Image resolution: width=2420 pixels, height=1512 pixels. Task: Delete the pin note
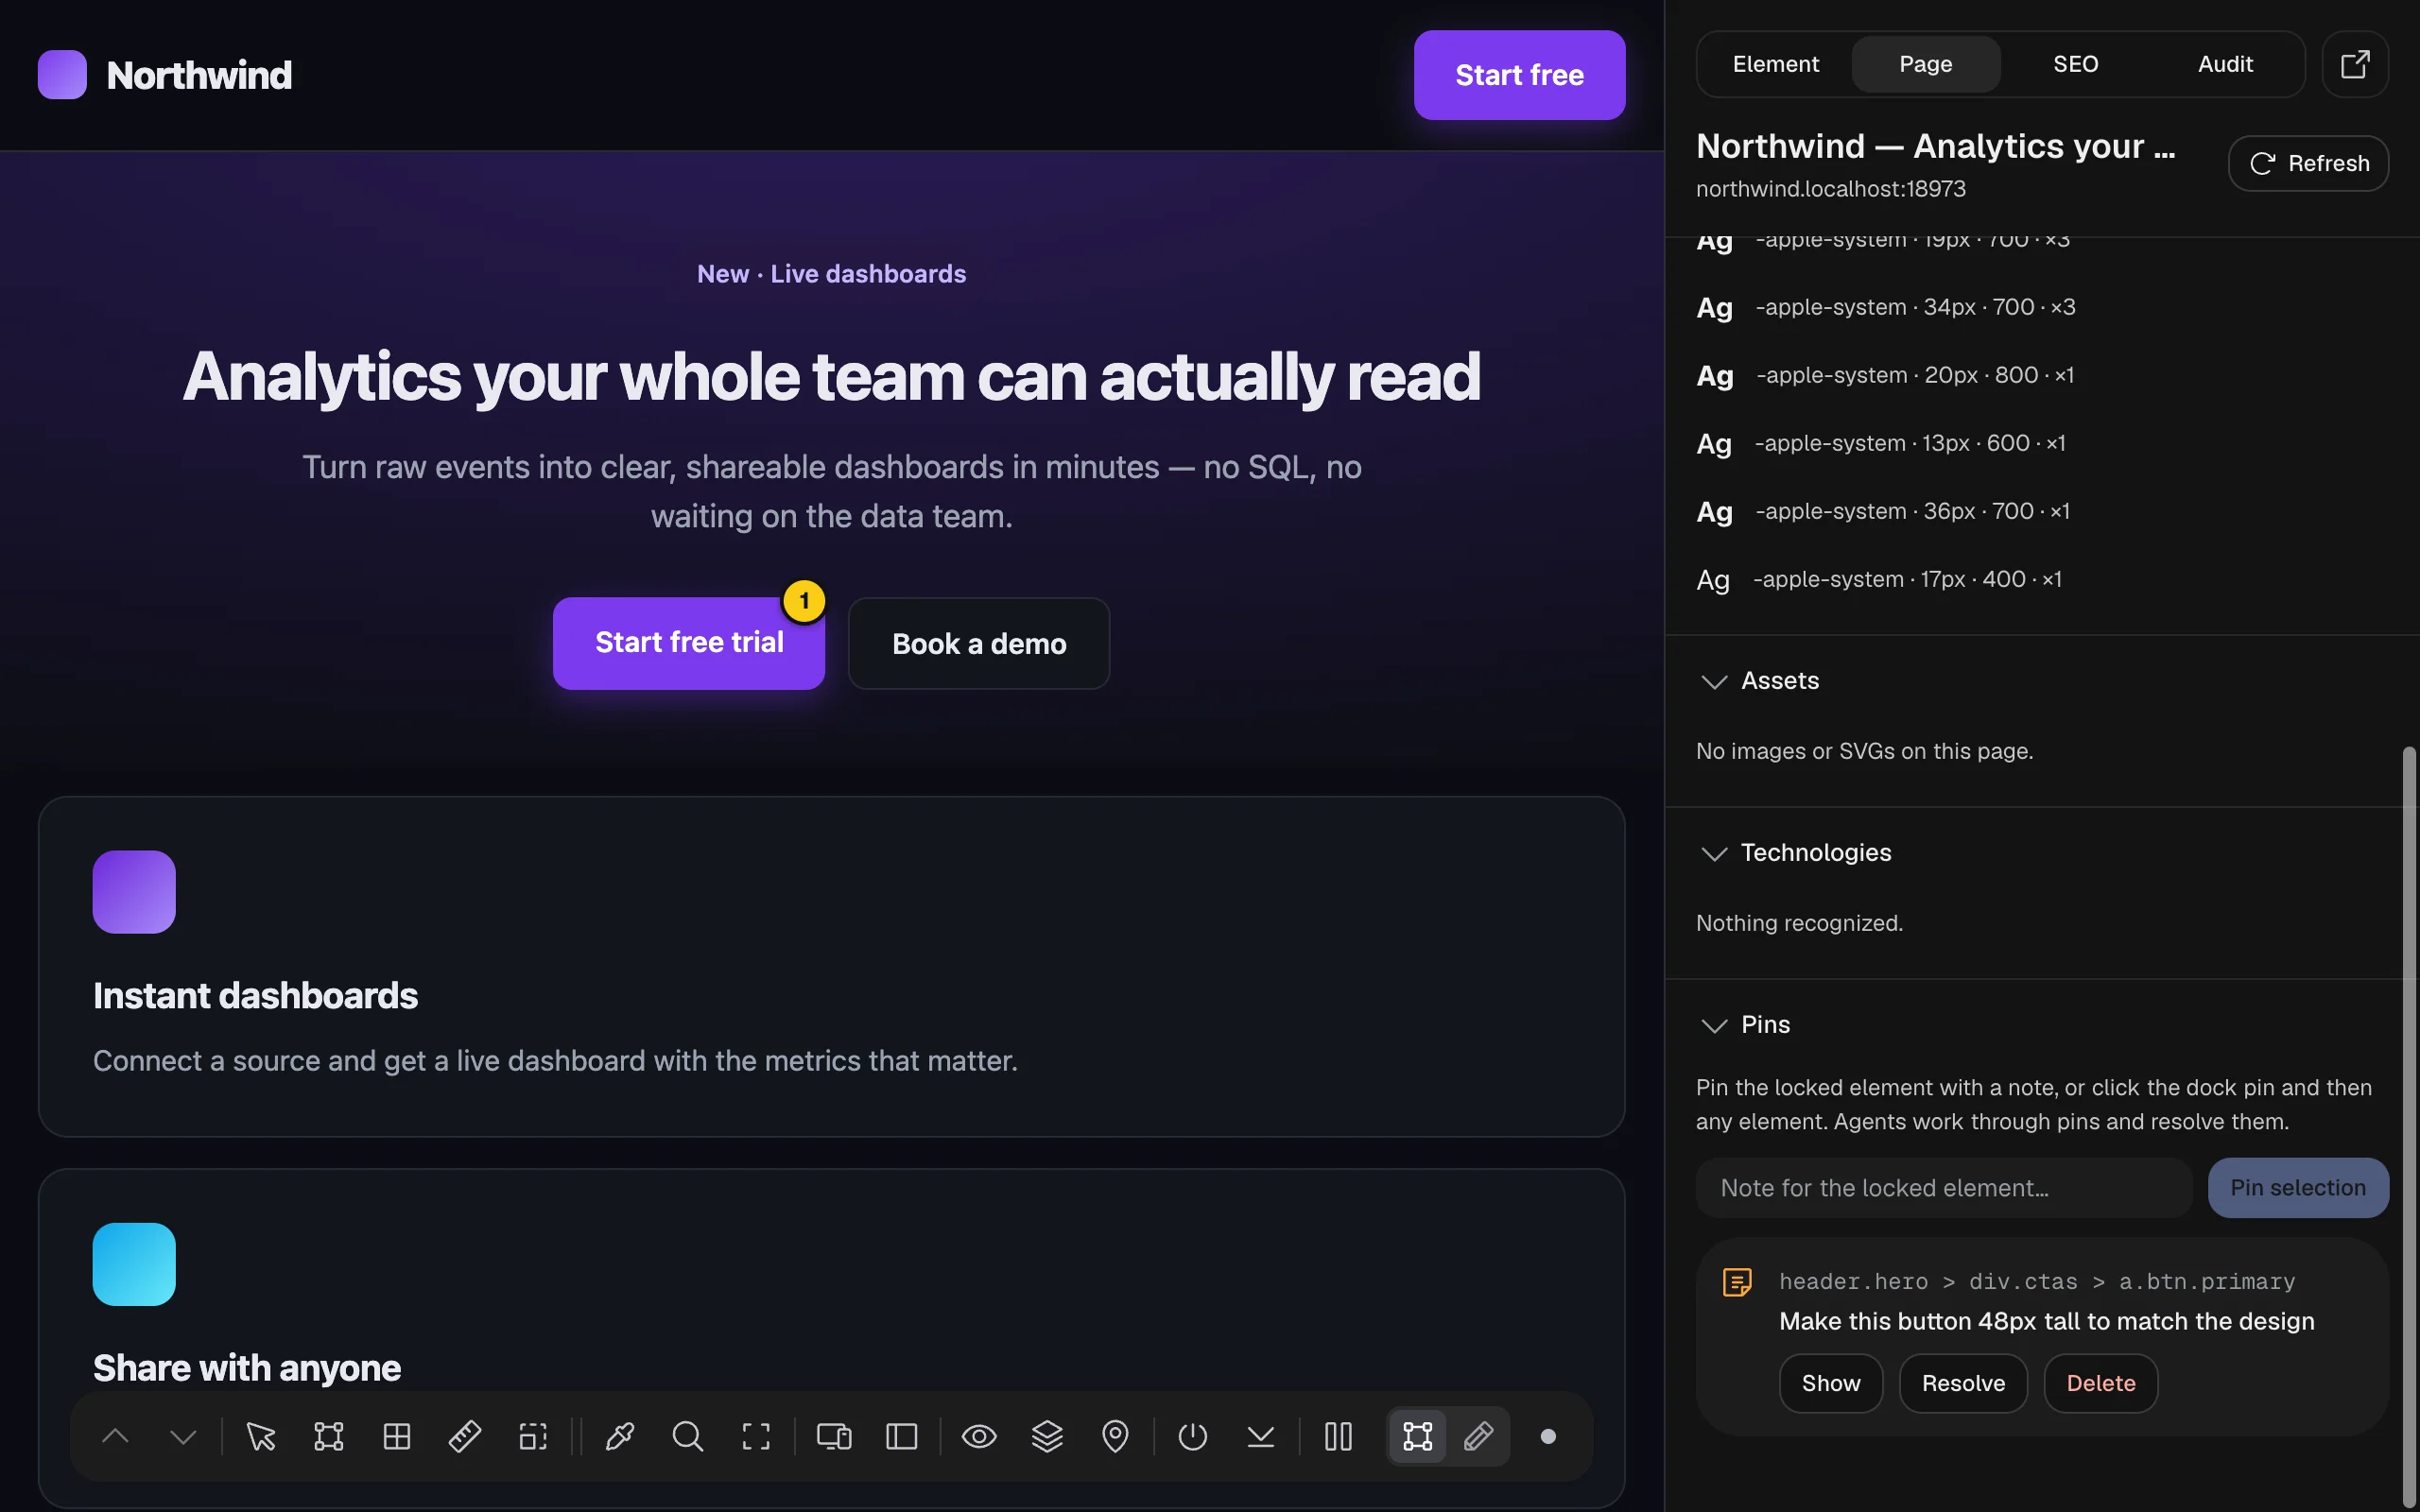coord(2101,1383)
